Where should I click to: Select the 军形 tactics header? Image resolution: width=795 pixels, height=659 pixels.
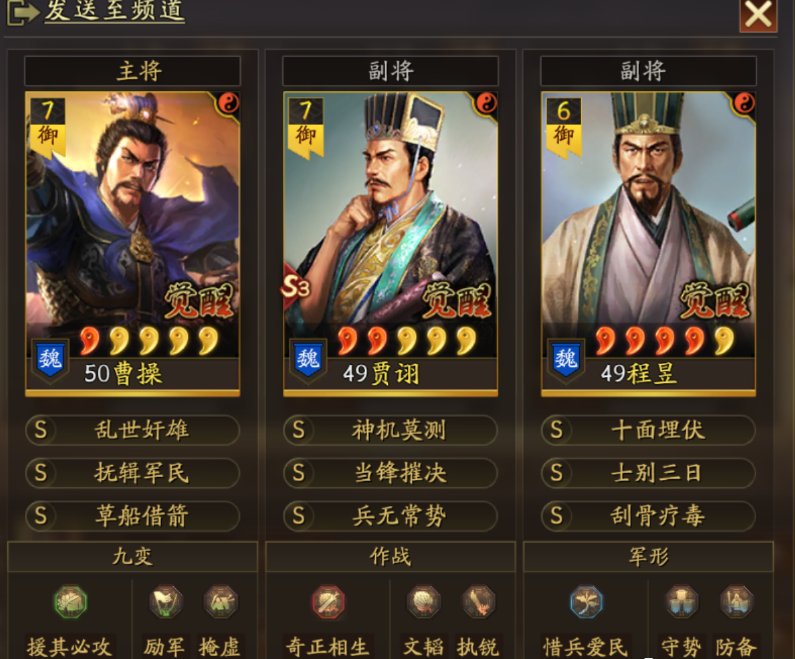pos(648,556)
